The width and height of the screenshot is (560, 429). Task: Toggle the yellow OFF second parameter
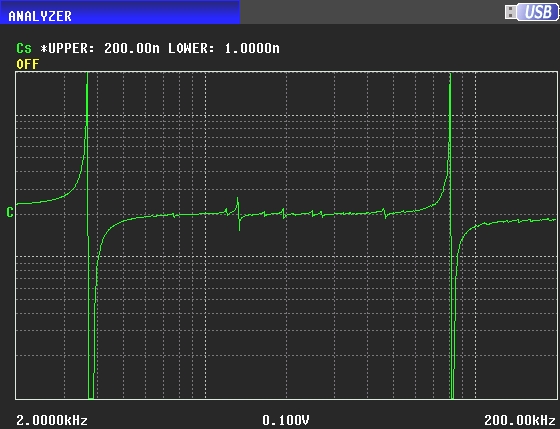(28, 64)
